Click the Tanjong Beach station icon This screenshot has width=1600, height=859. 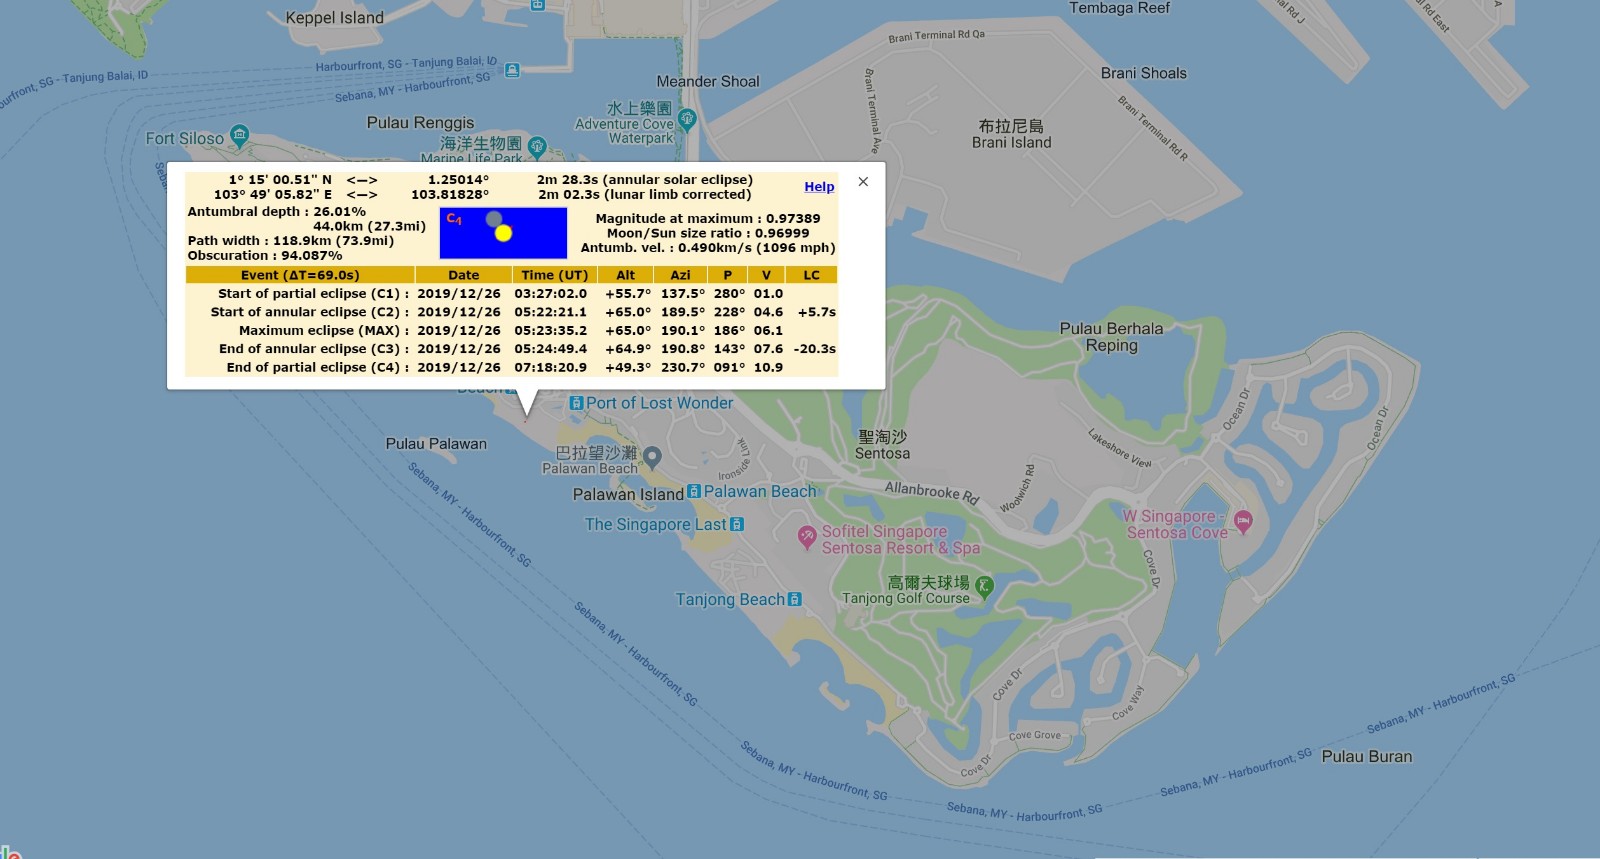click(x=795, y=599)
